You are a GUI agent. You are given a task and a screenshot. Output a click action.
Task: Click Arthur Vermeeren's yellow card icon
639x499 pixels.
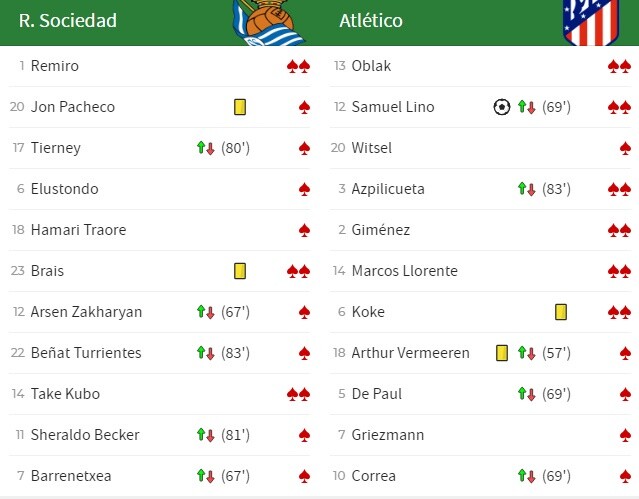(502, 353)
